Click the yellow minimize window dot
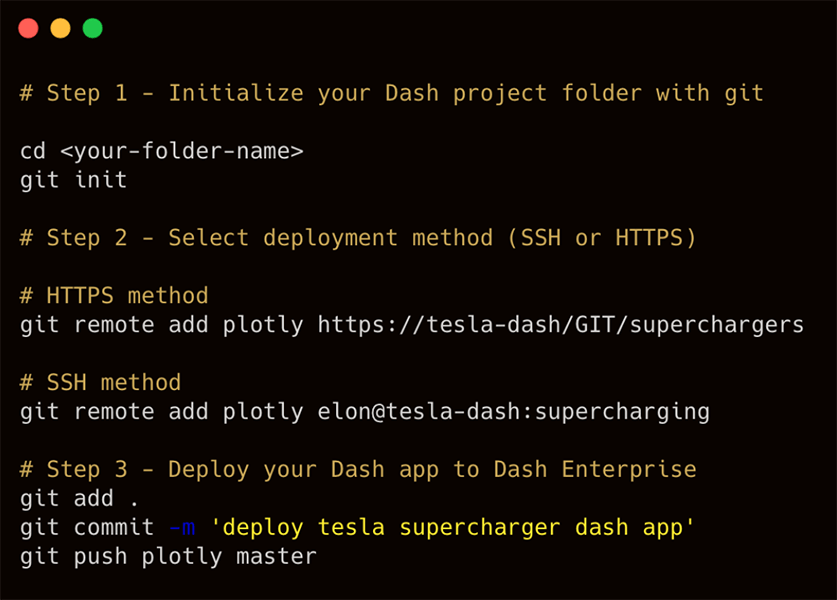 (x=60, y=28)
